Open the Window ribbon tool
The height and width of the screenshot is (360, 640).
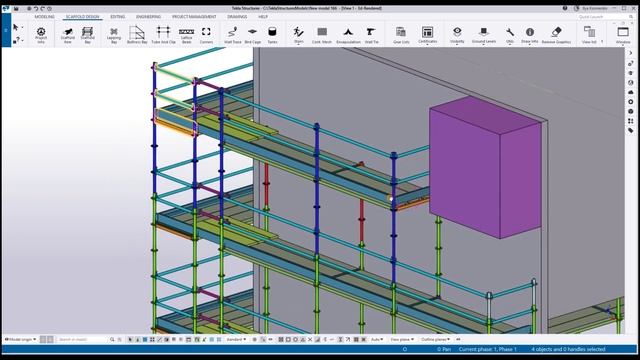623,35
